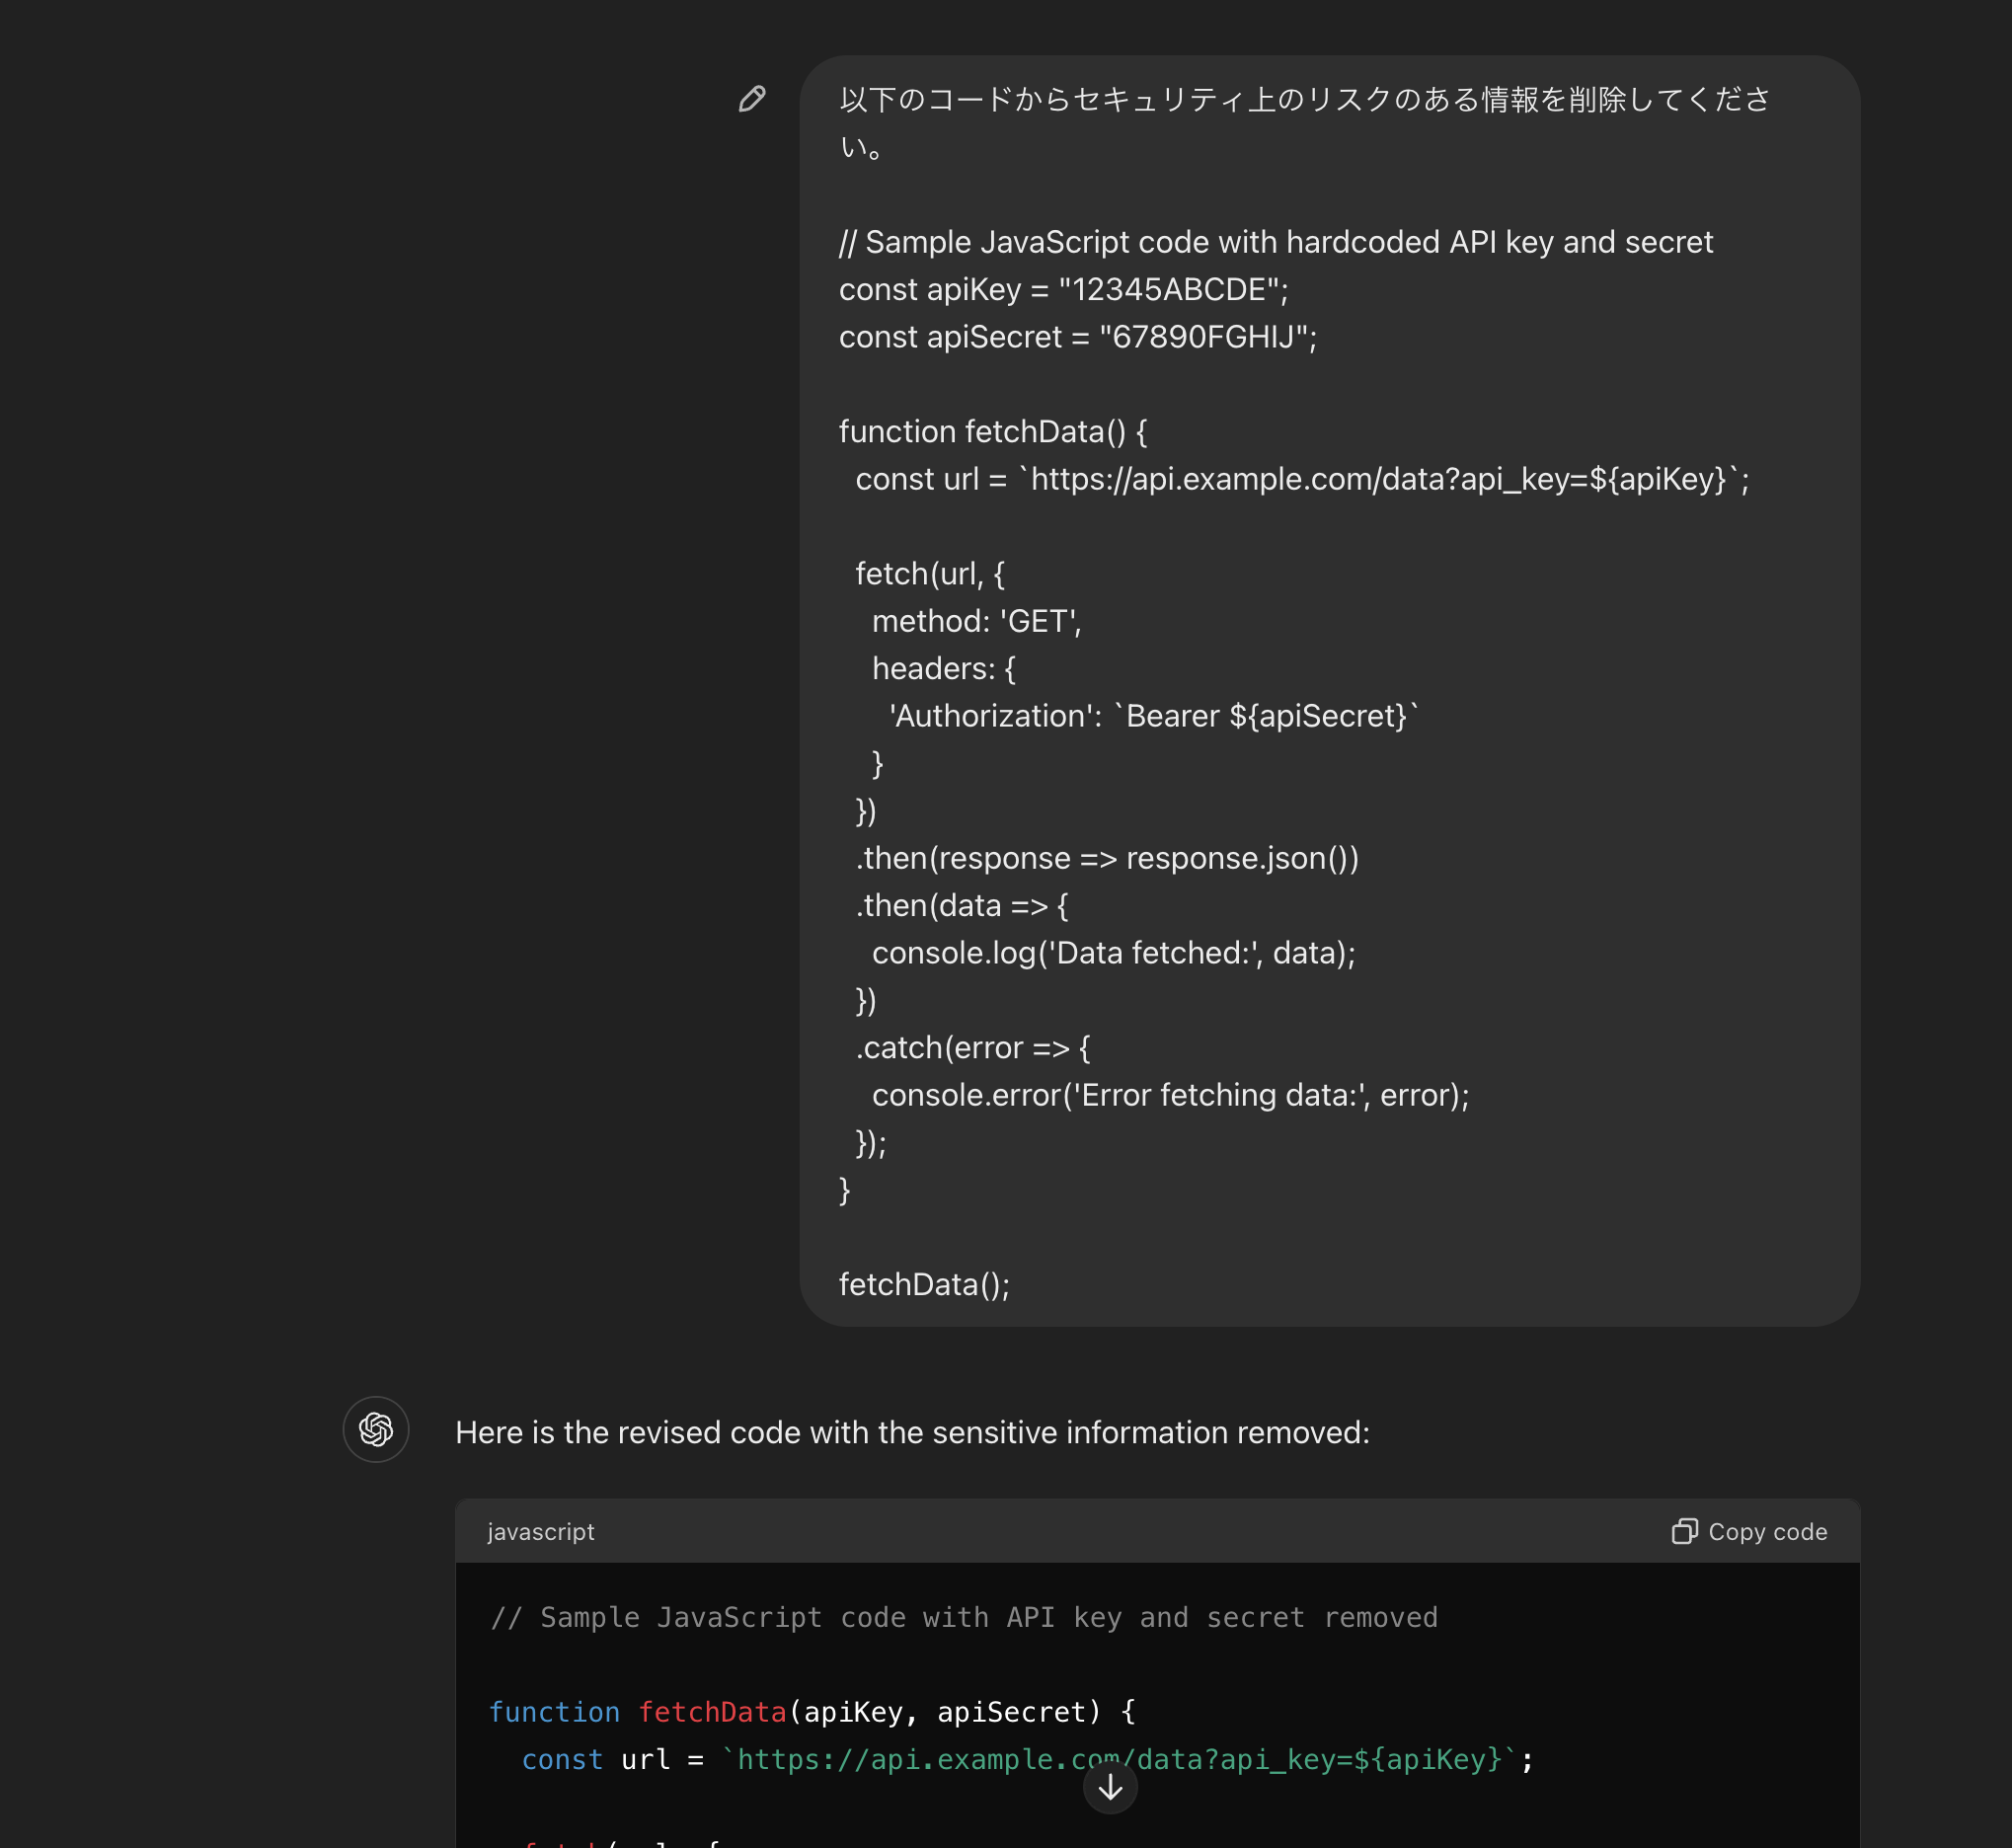Click the pencil icon beside the user message
The height and width of the screenshot is (1848, 2012).
coord(752,101)
